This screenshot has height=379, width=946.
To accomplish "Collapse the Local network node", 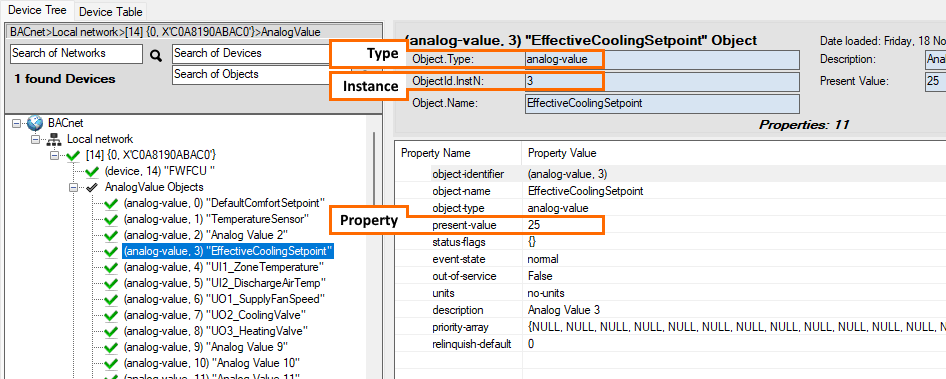I will pyautogui.click(x=36, y=139).
